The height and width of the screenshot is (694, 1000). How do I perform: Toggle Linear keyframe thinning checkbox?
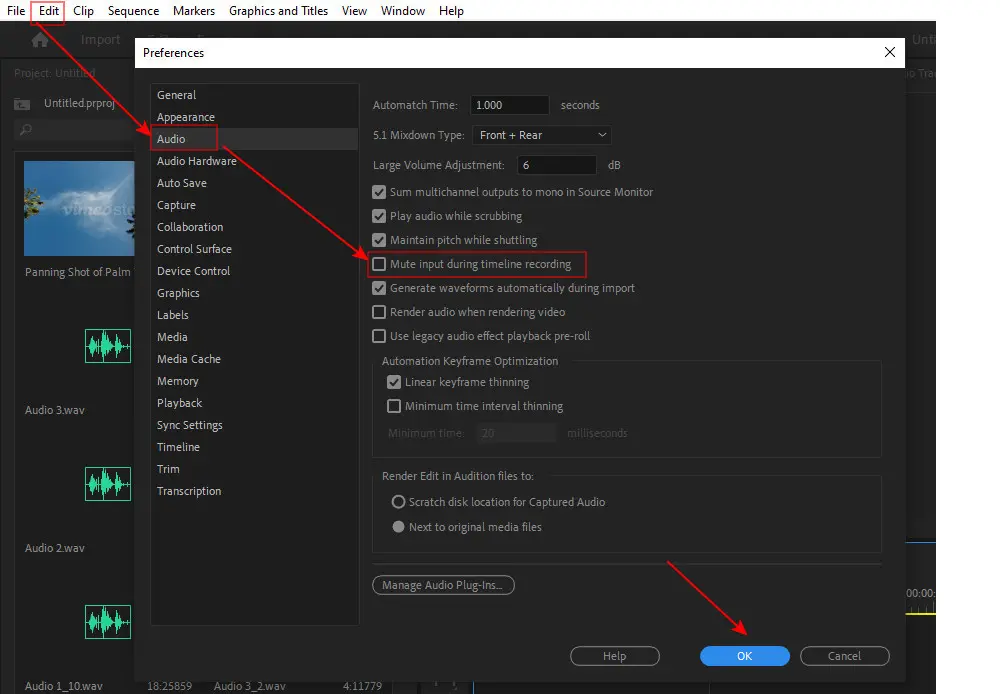click(394, 382)
